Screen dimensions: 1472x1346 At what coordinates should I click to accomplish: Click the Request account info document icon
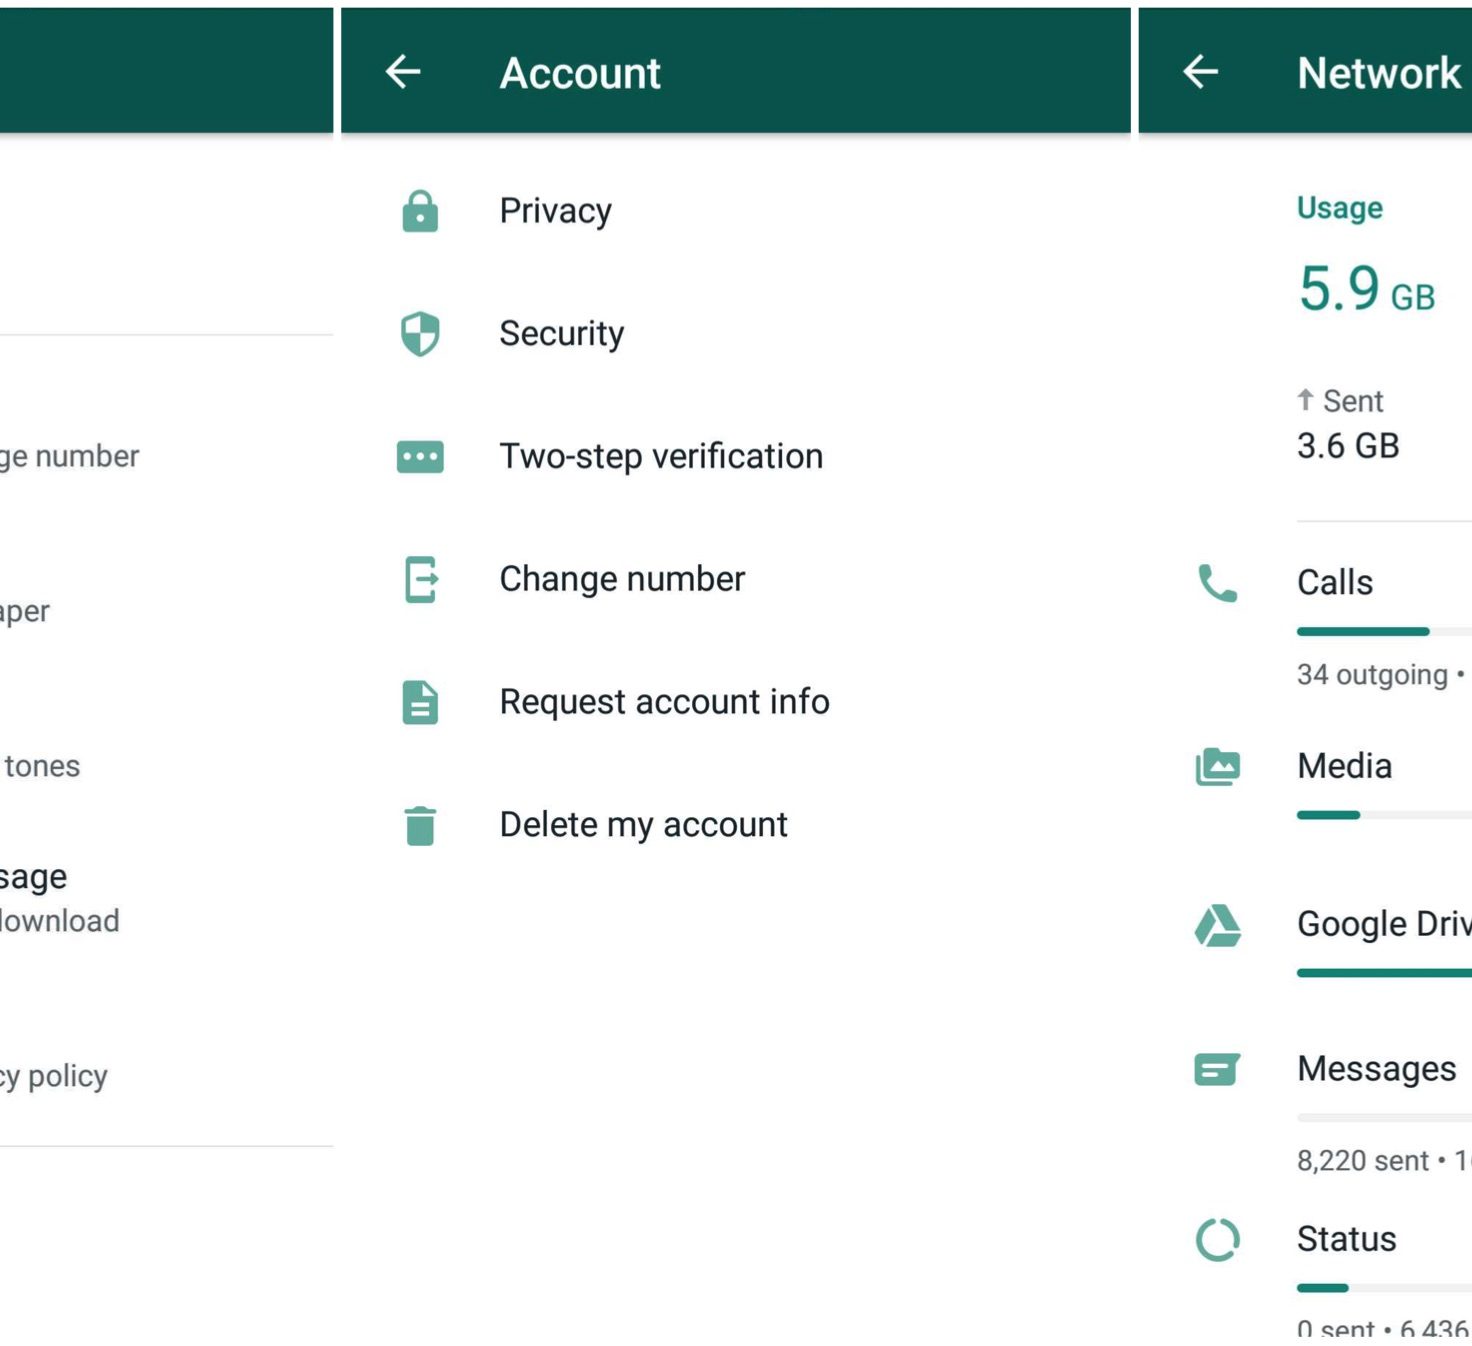(420, 702)
